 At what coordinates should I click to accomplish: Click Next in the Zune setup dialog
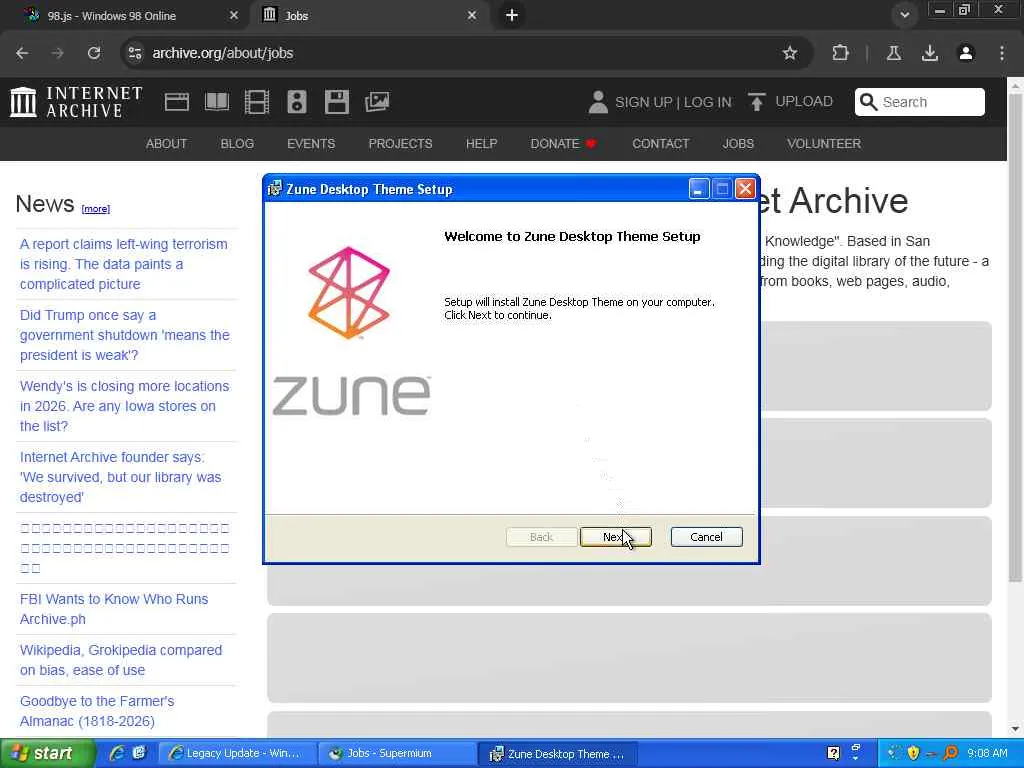[615, 537]
